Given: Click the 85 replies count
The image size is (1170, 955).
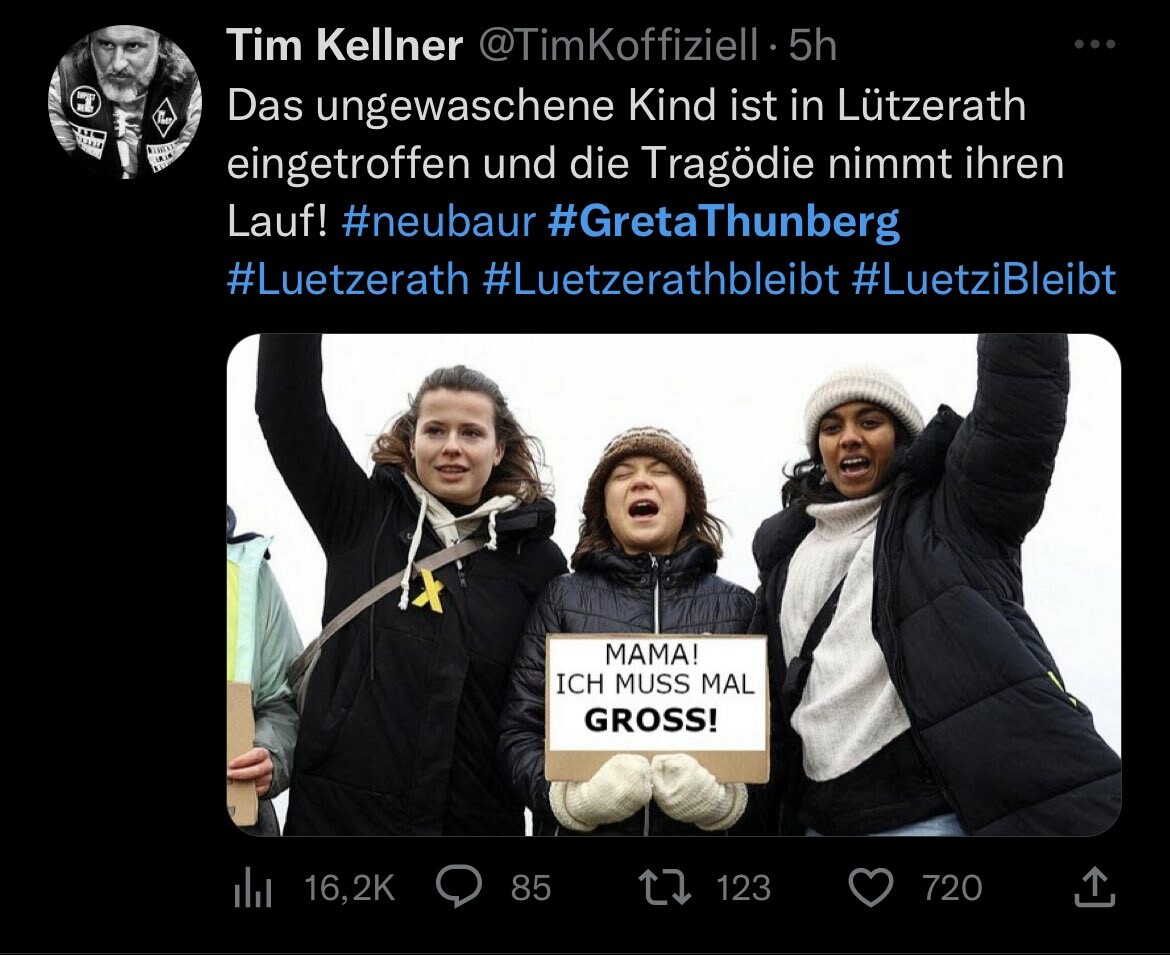Looking at the screenshot, I should point(531,888).
